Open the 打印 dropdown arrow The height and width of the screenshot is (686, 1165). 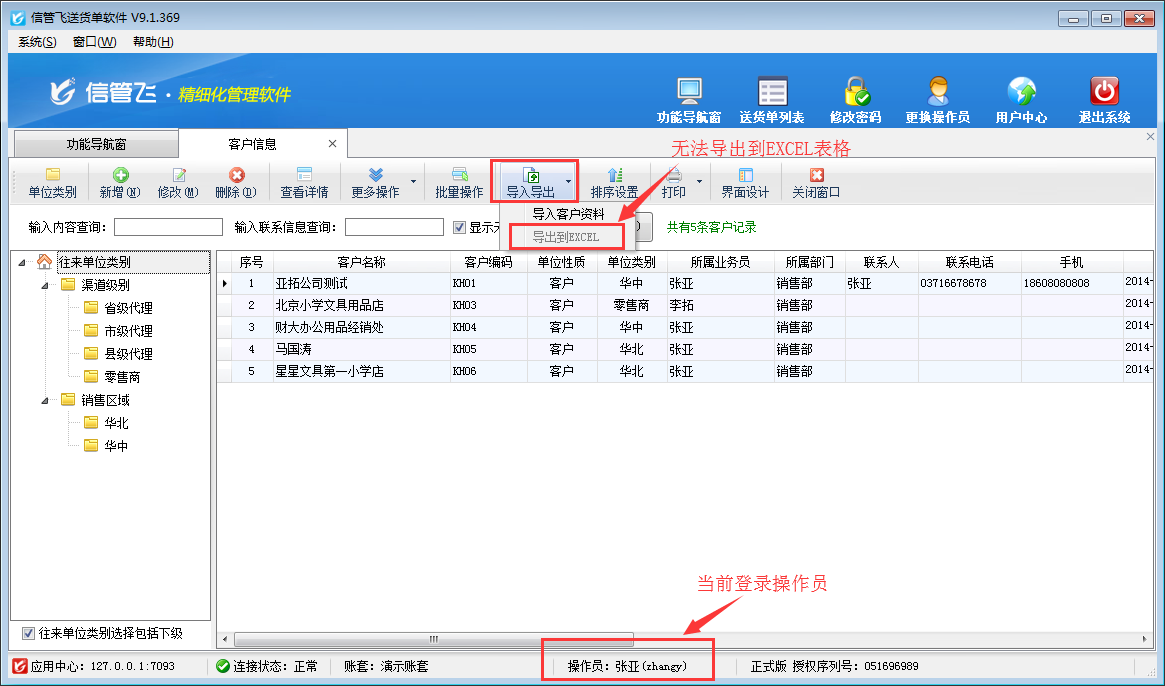tap(699, 183)
